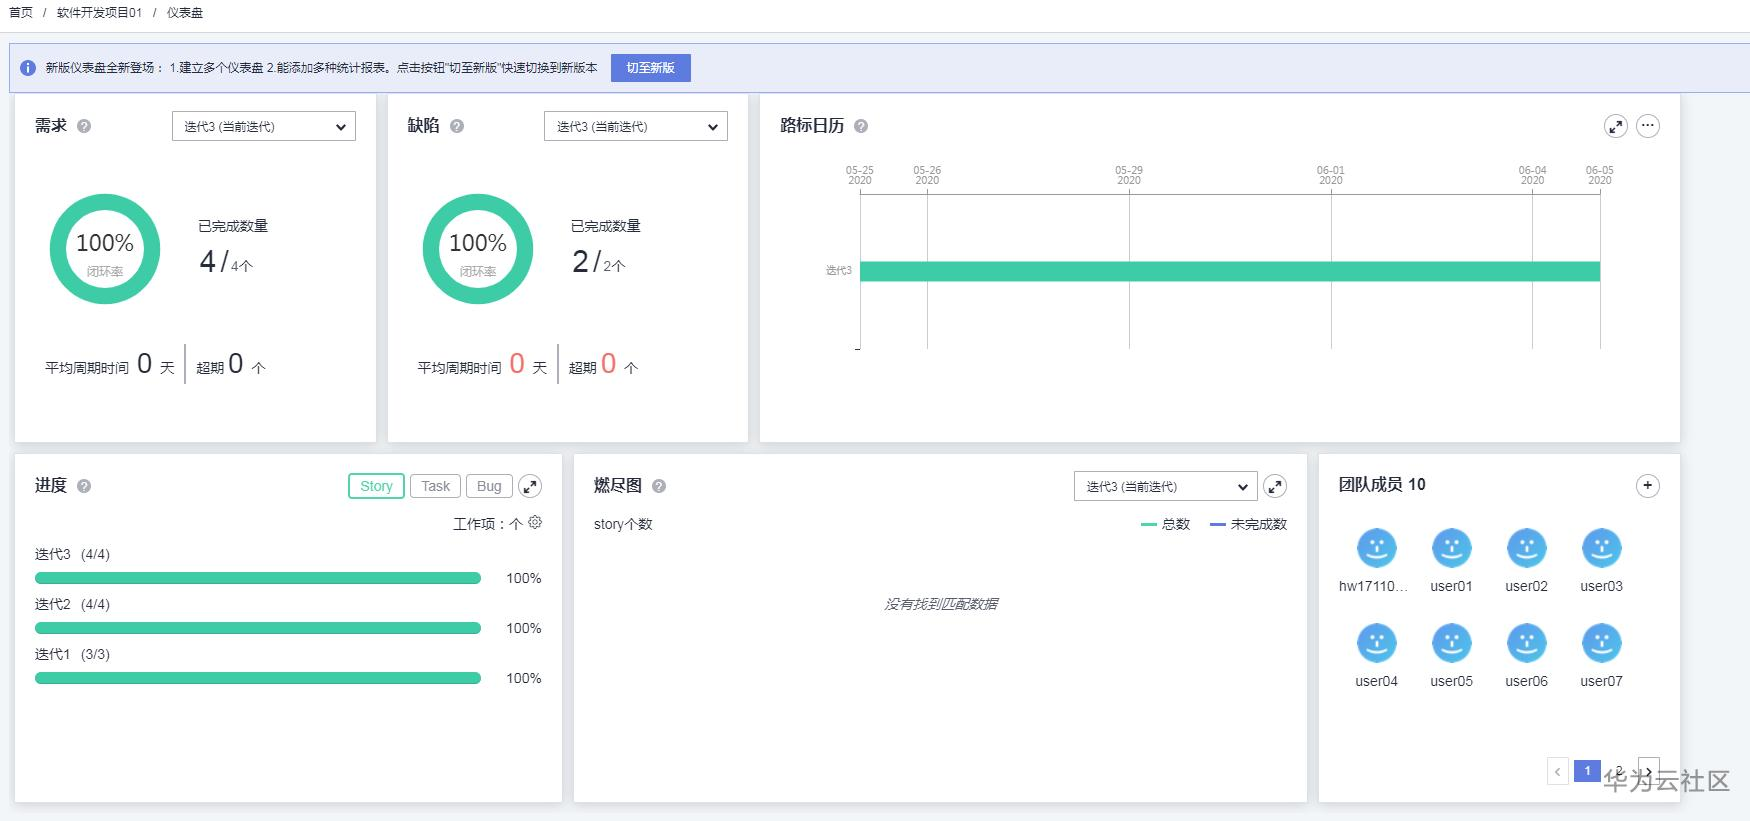The image size is (1750, 821).
Task: Click avatar of member hw17110...
Action: click(1376, 548)
